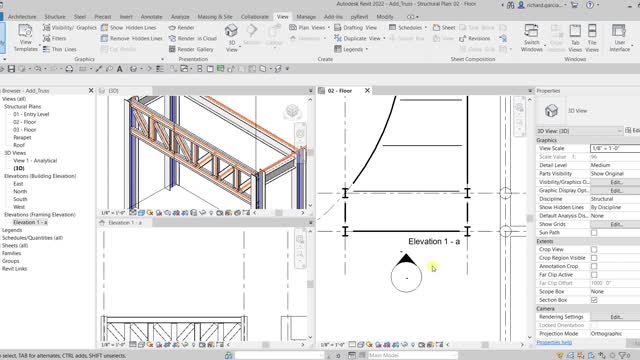Open the shopping cart icon in the title bar

pos(574,5)
